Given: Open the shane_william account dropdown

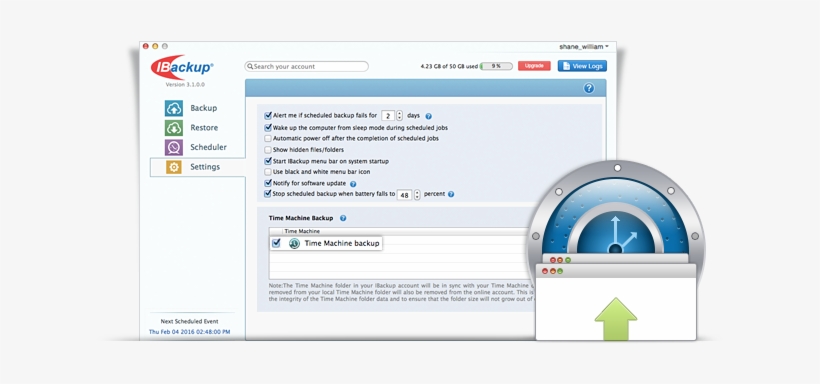Looking at the screenshot, I should point(584,47).
